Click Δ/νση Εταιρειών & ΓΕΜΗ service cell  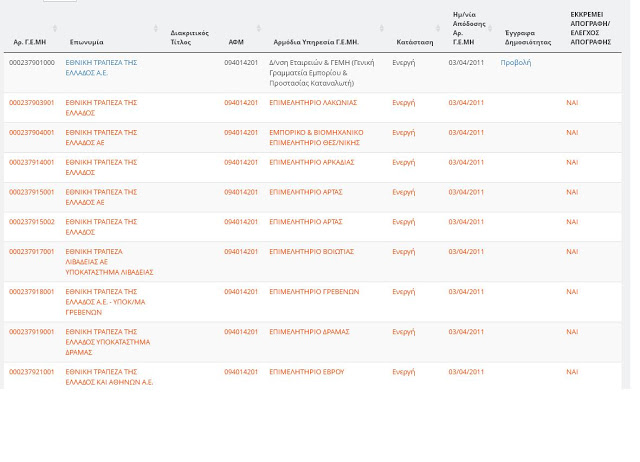coord(322,73)
